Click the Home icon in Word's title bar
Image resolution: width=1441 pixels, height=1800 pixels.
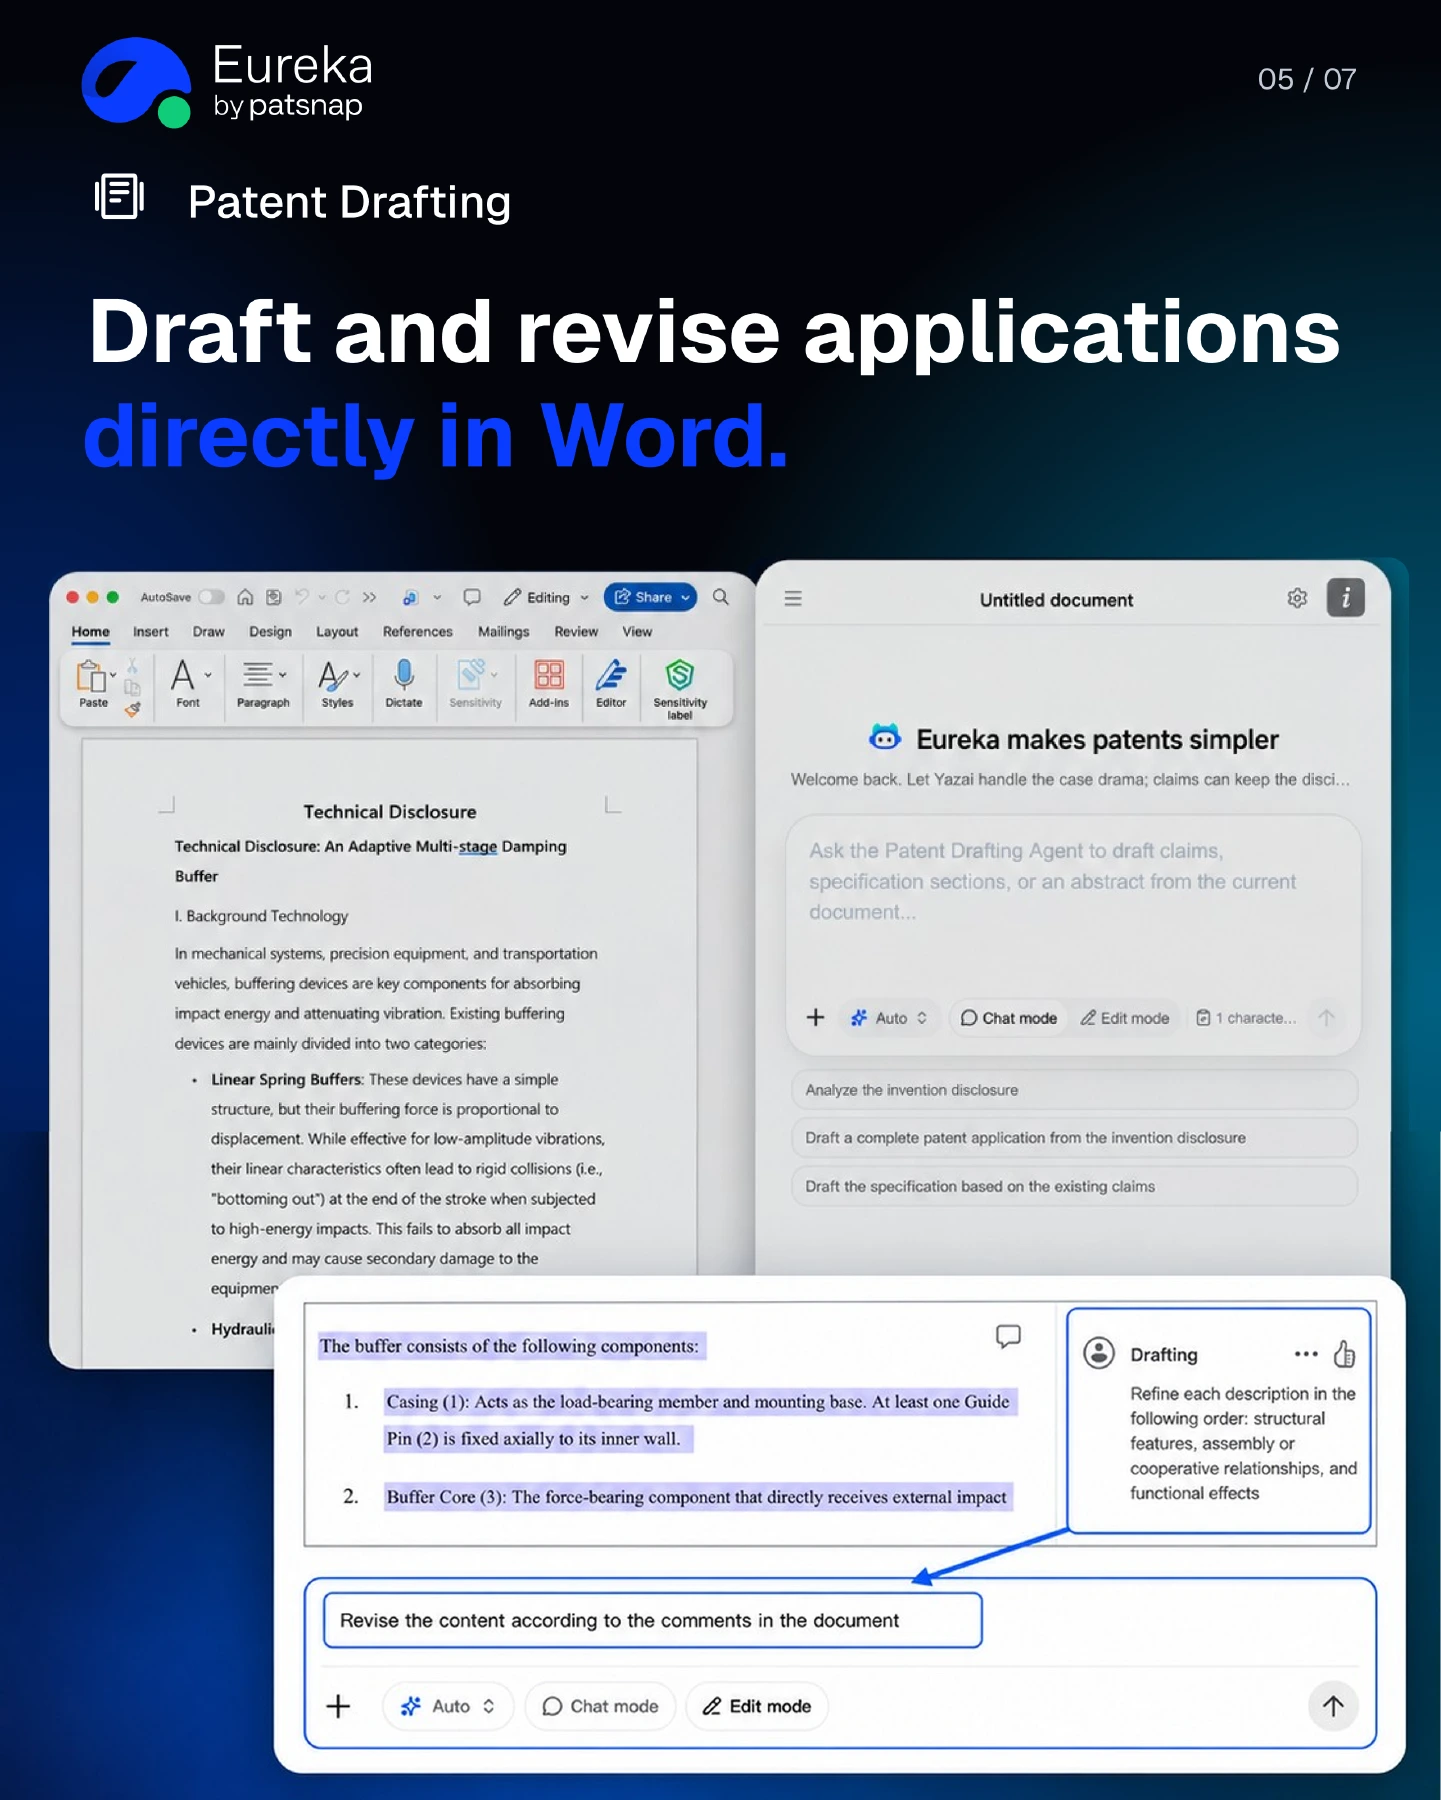[245, 597]
